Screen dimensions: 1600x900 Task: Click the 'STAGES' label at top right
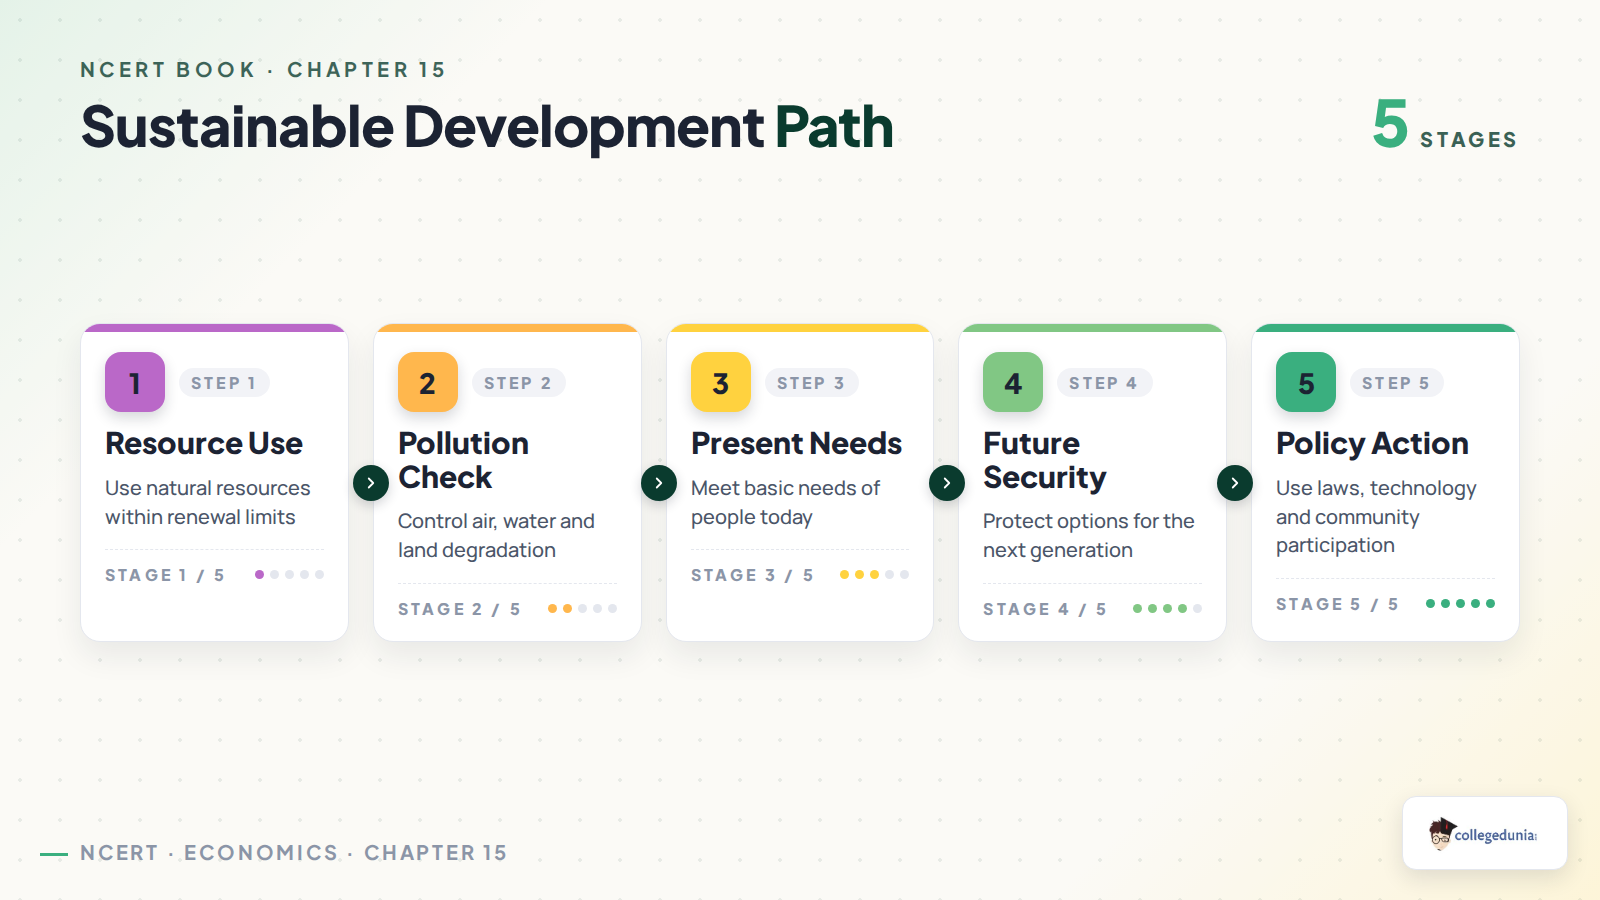[x=1468, y=140]
